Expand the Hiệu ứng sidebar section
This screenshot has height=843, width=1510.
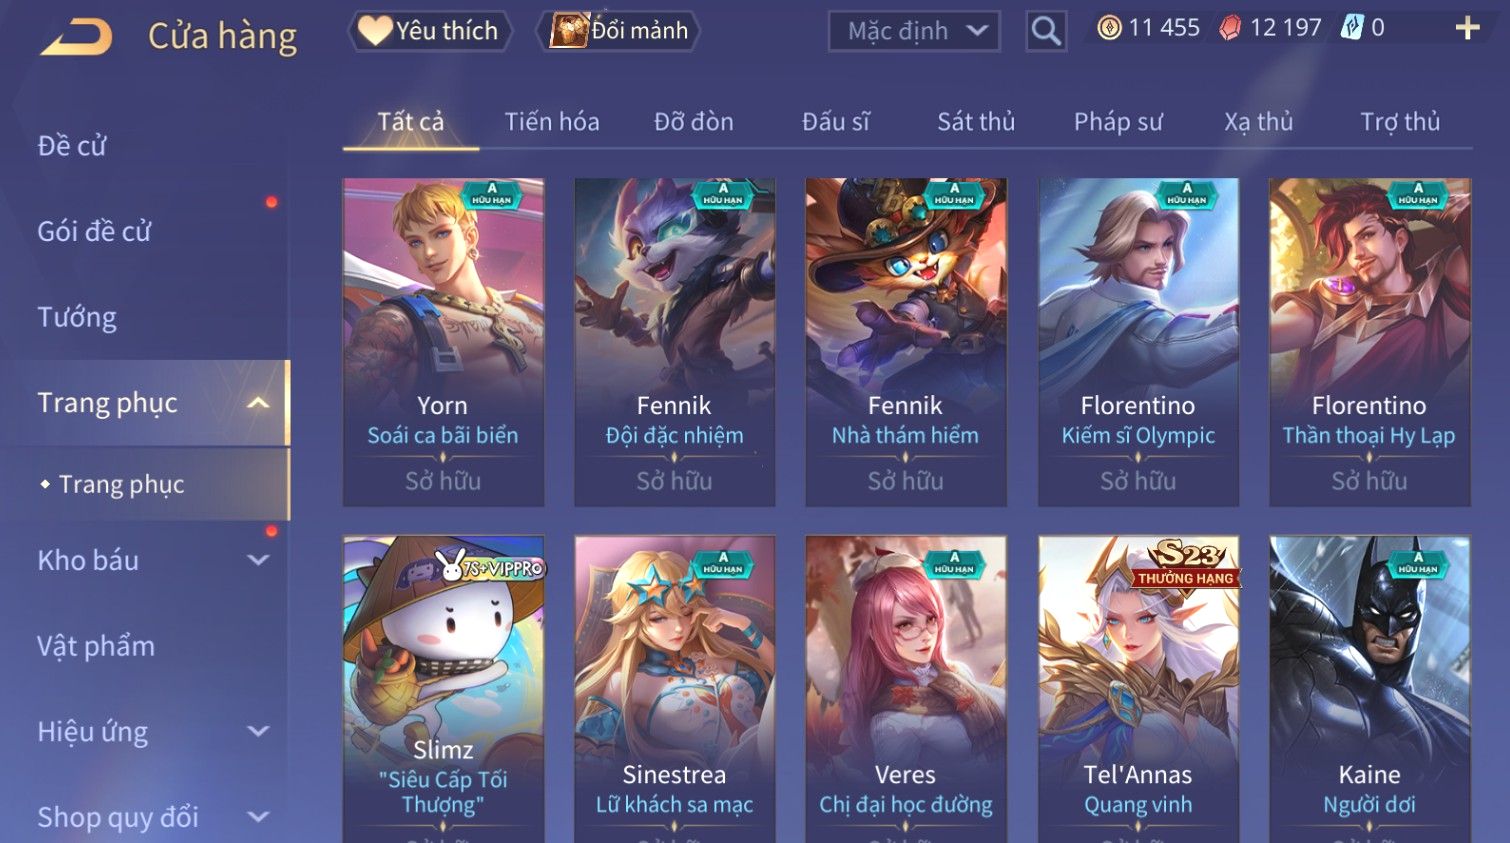258,732
